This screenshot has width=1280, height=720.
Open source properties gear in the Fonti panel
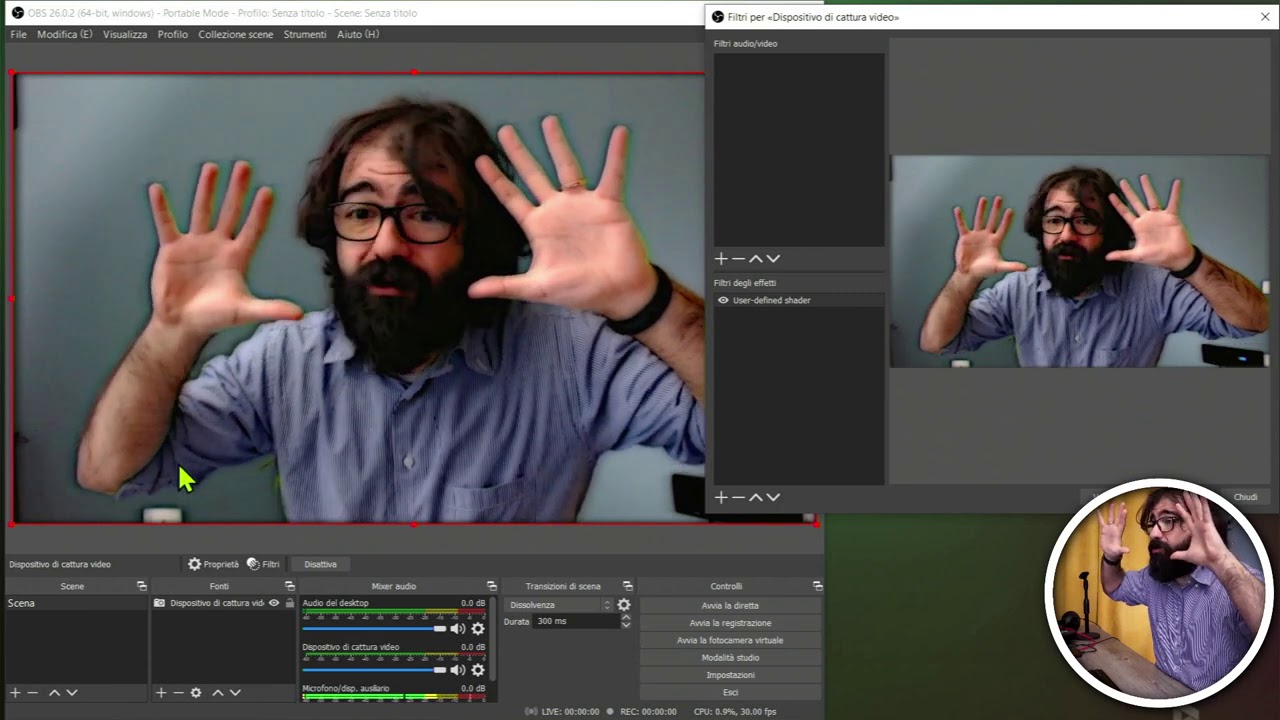point(196,692)
